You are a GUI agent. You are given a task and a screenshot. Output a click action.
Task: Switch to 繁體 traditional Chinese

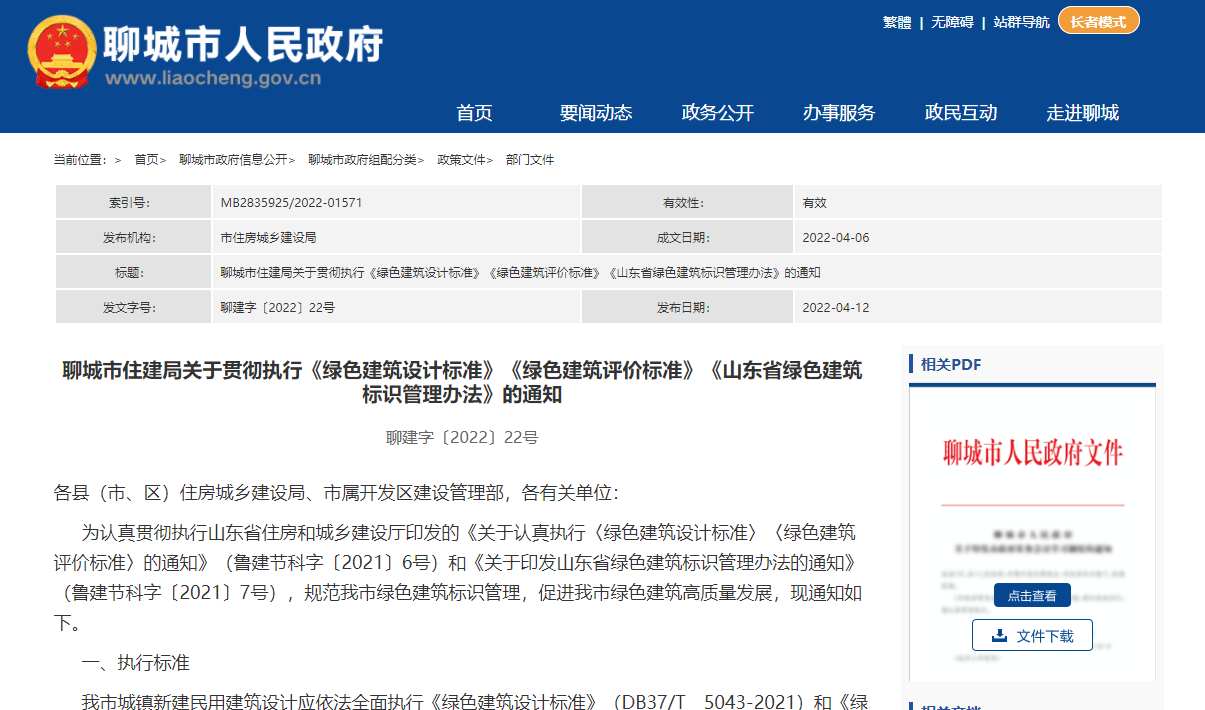[897, 22]
